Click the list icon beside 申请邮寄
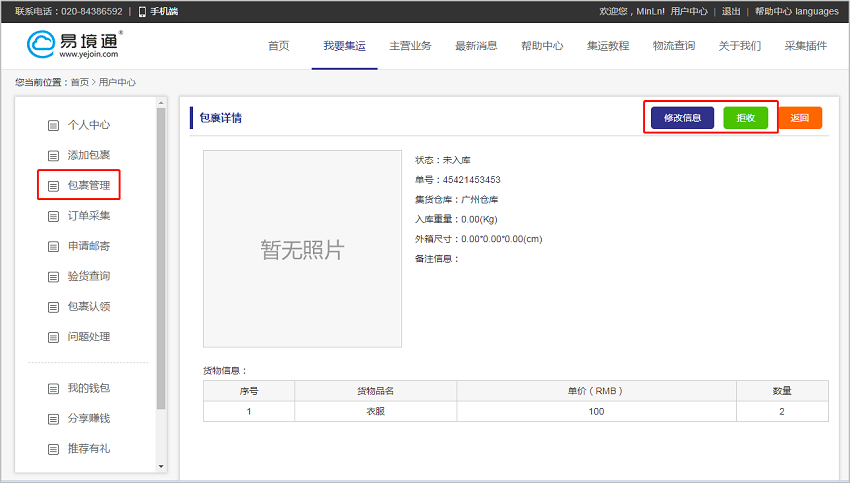The width and height of the screenshot is (850, 483). pyautogui.click(x=54, y=246)
